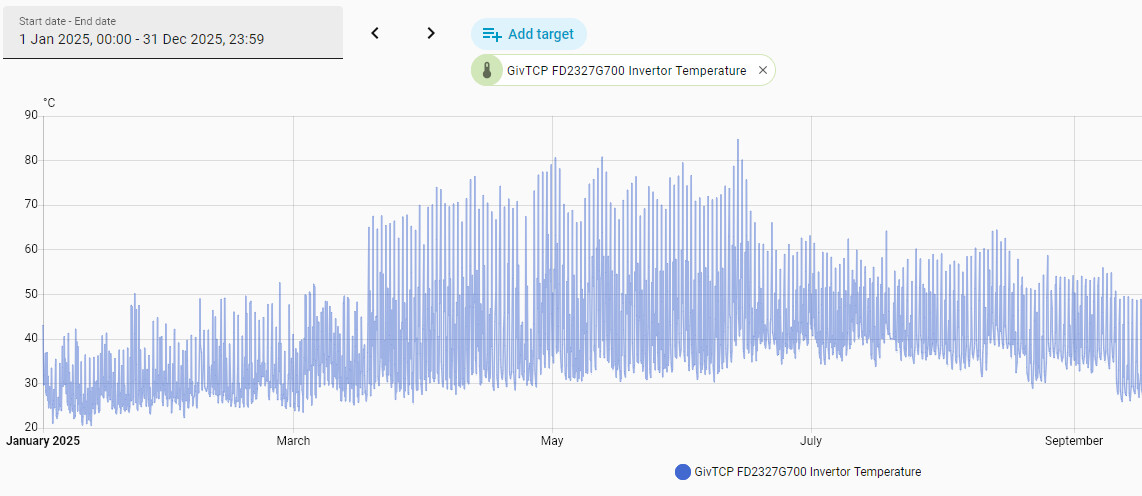Click the °C unit label above the chart
Viewport: 1142px width, 496px height.
click(x=49, y=102)
